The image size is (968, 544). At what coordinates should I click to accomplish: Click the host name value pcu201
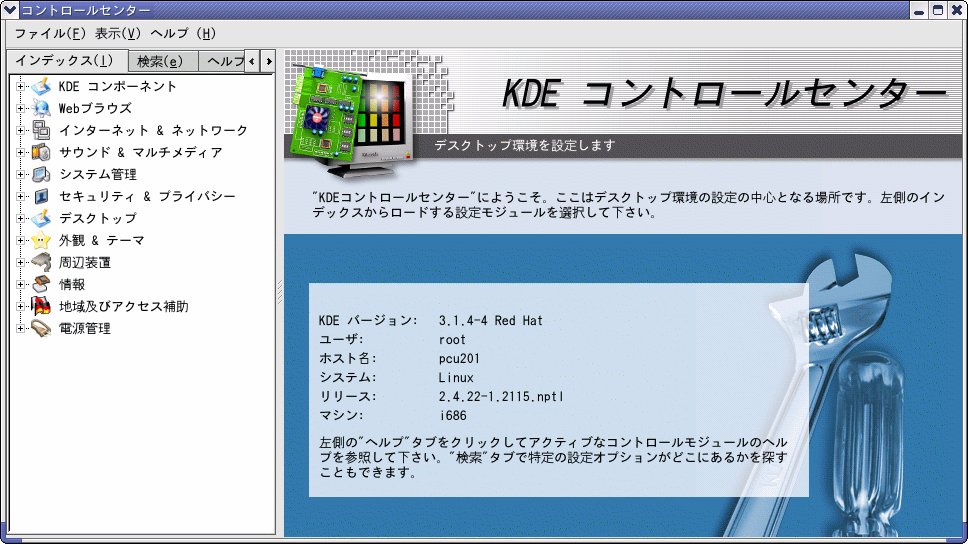tap(459, 359)
